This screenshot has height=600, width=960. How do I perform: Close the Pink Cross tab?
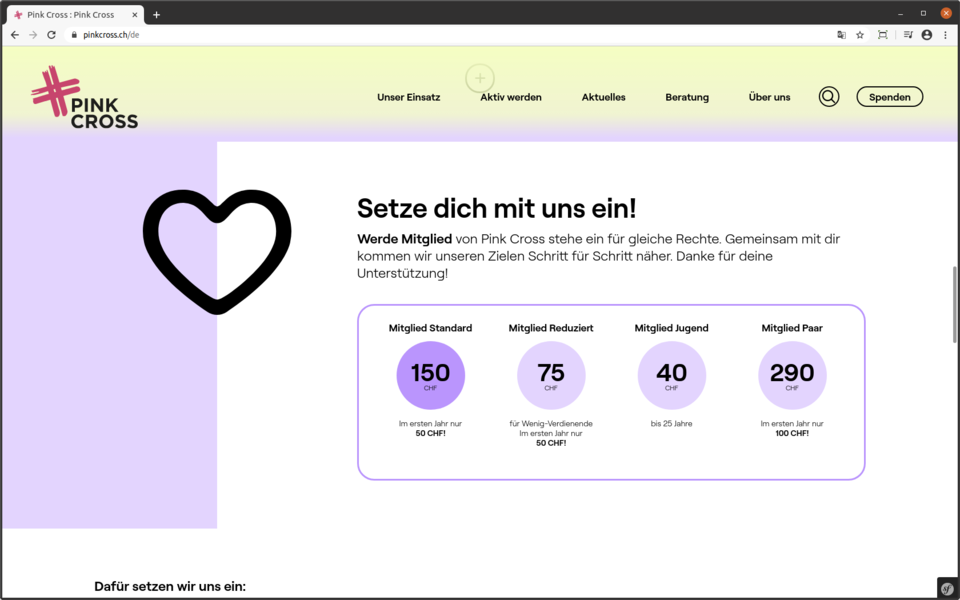click(135, 15)
